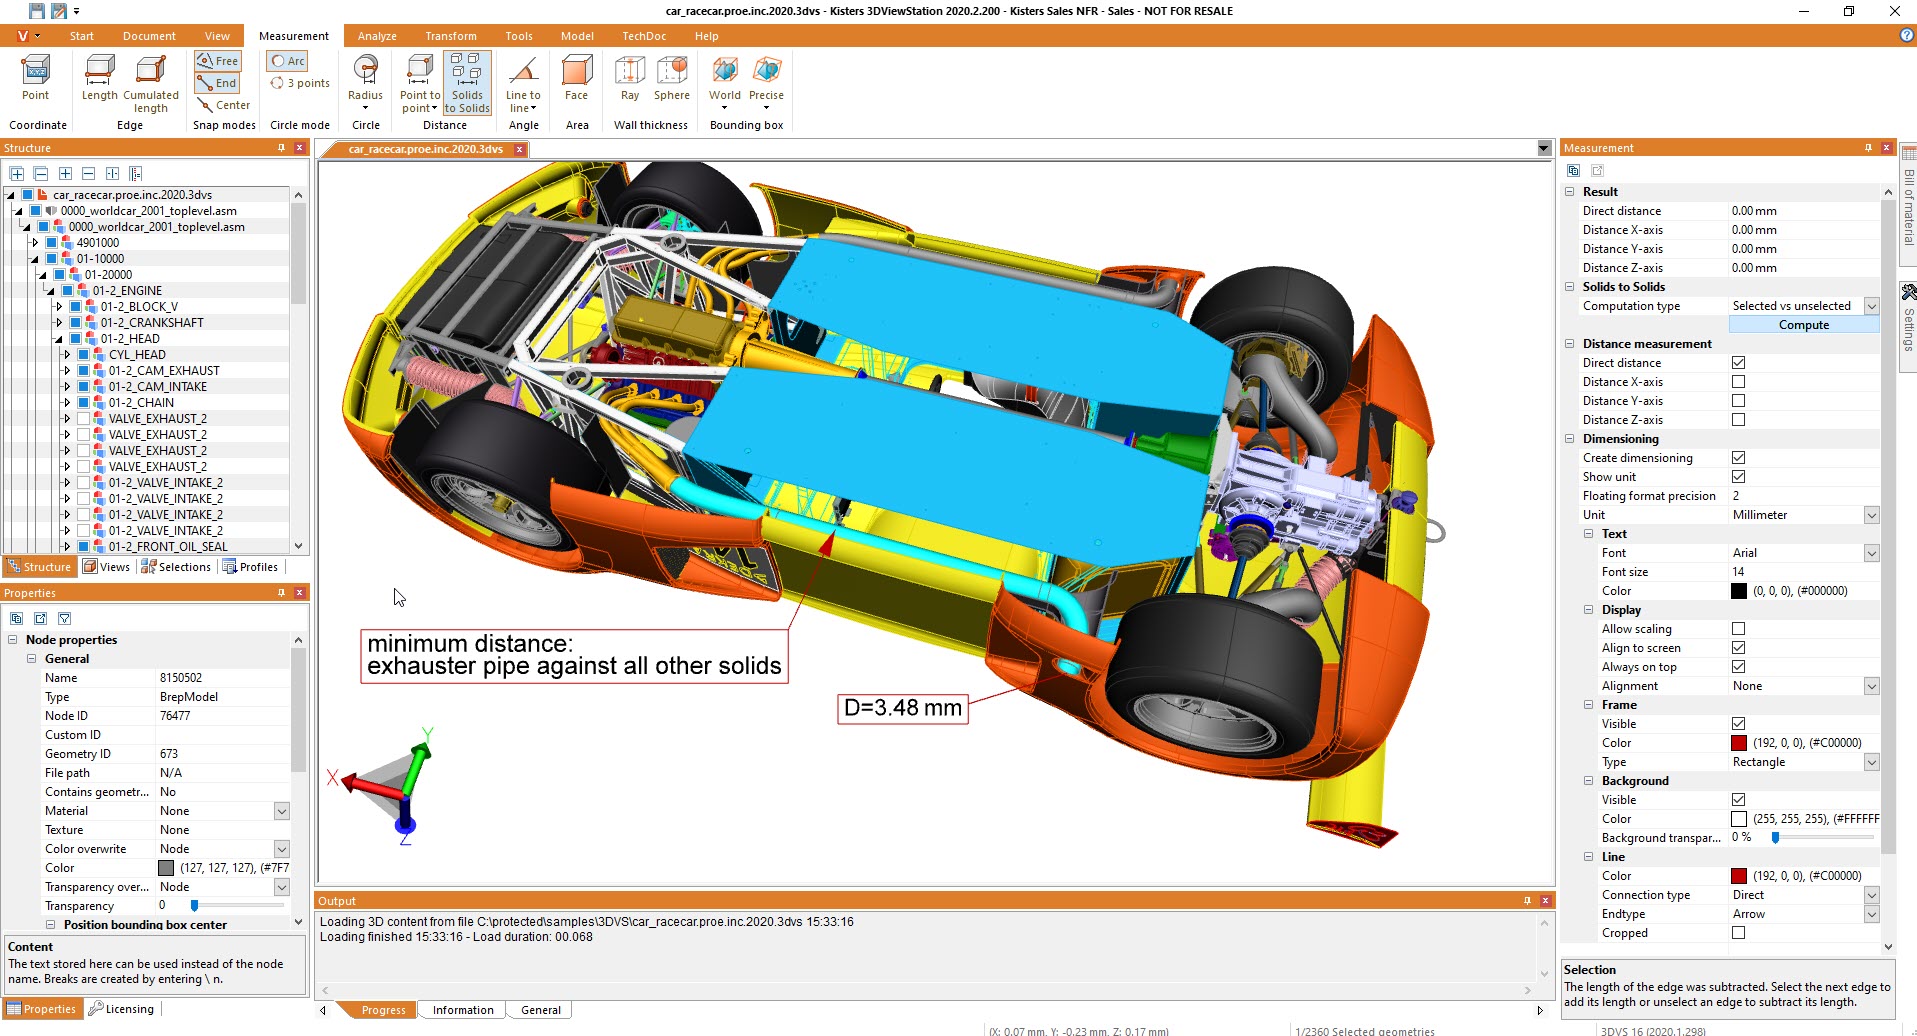Click the Compute button
This screenshot has height=1036, width=1917.
click(1803, 325)
